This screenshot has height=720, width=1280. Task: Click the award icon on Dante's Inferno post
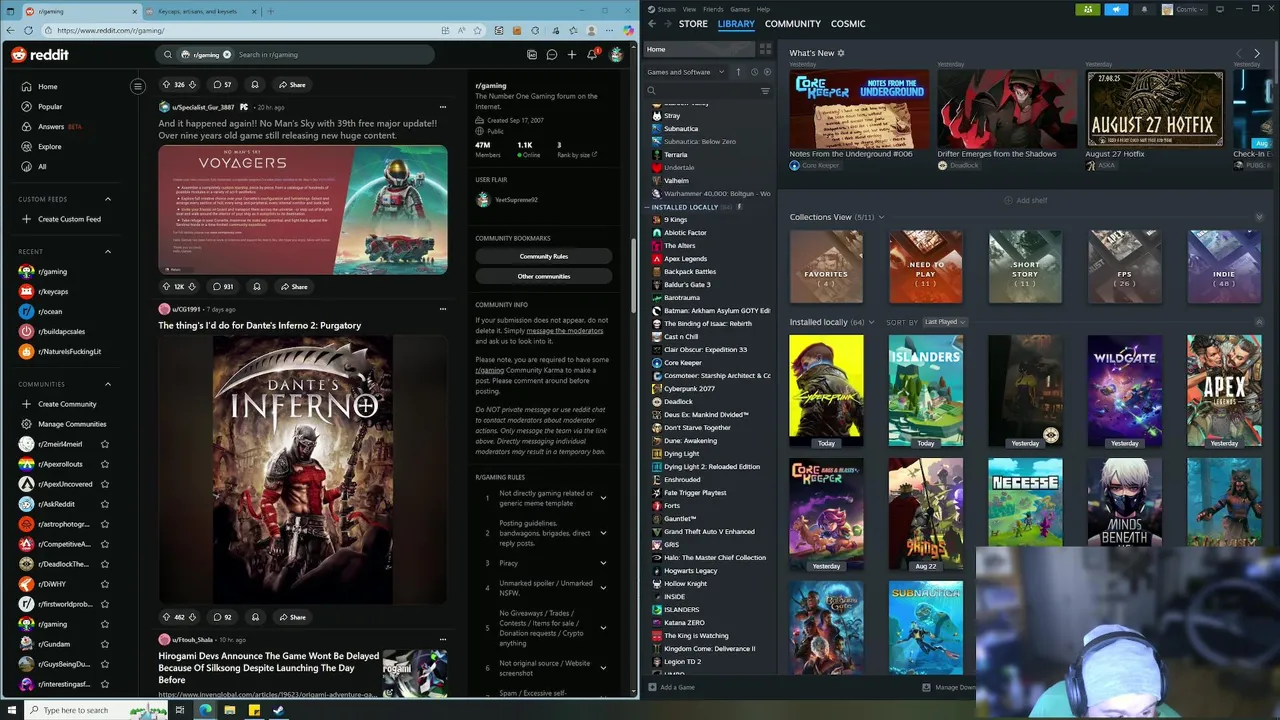pyautogui.click(x=255, y=617)
